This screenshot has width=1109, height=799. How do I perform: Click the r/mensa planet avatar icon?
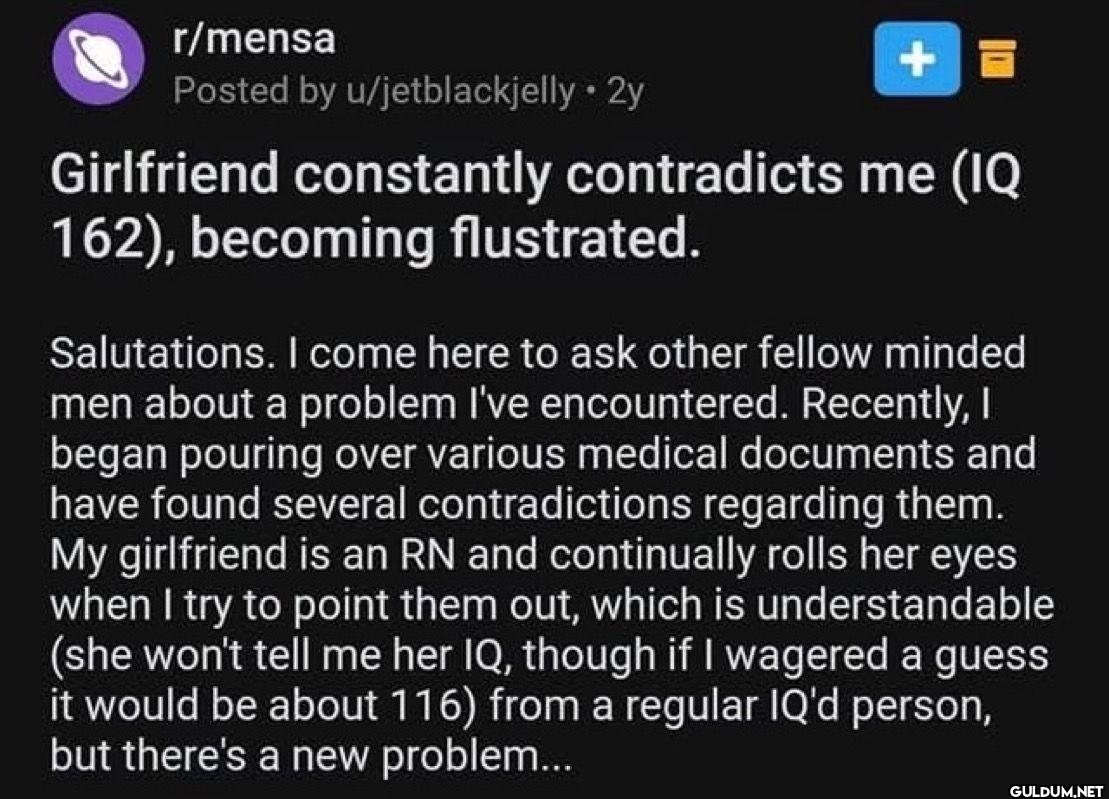pos(99,60)
